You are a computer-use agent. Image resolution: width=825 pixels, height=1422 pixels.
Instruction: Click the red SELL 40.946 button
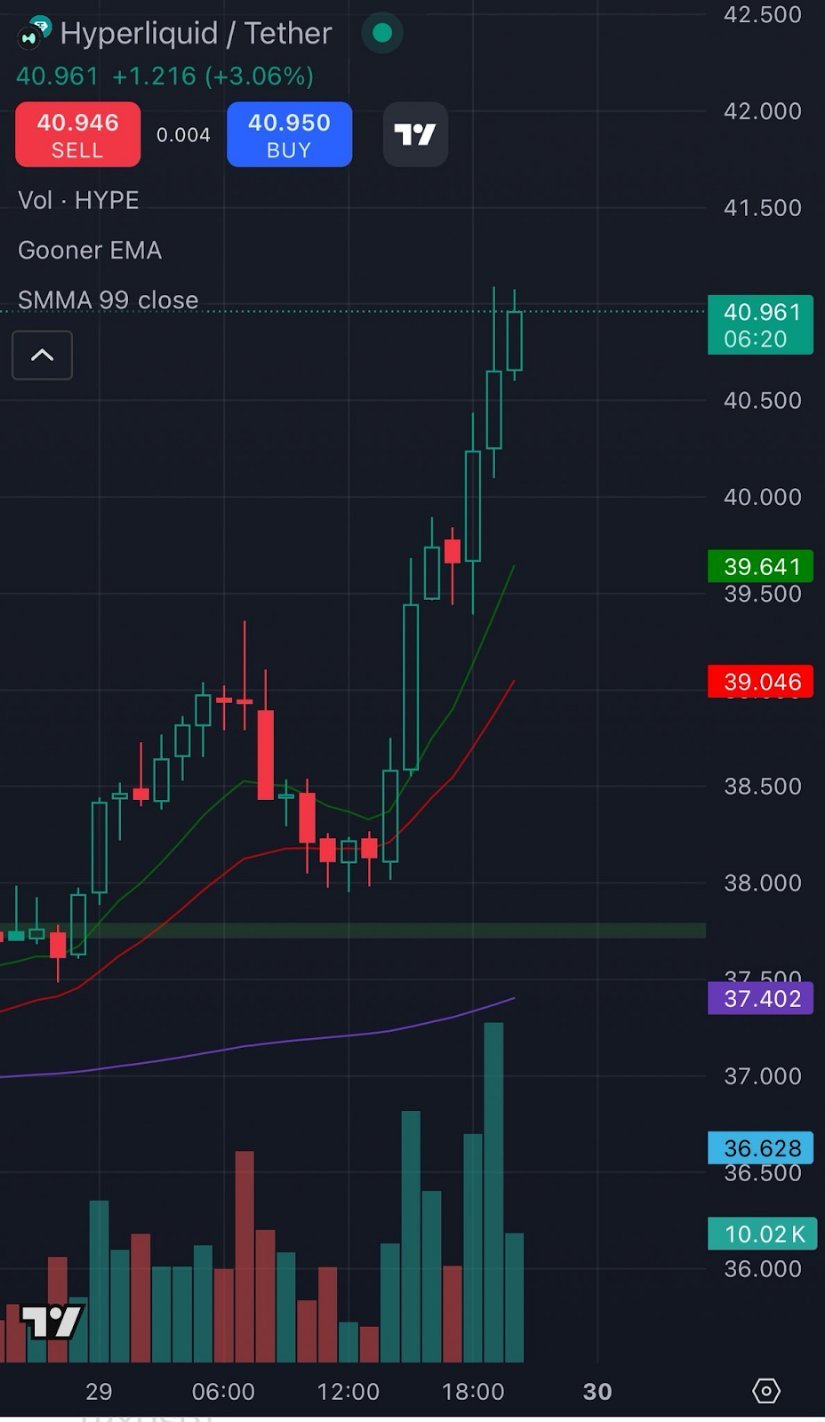77,134
